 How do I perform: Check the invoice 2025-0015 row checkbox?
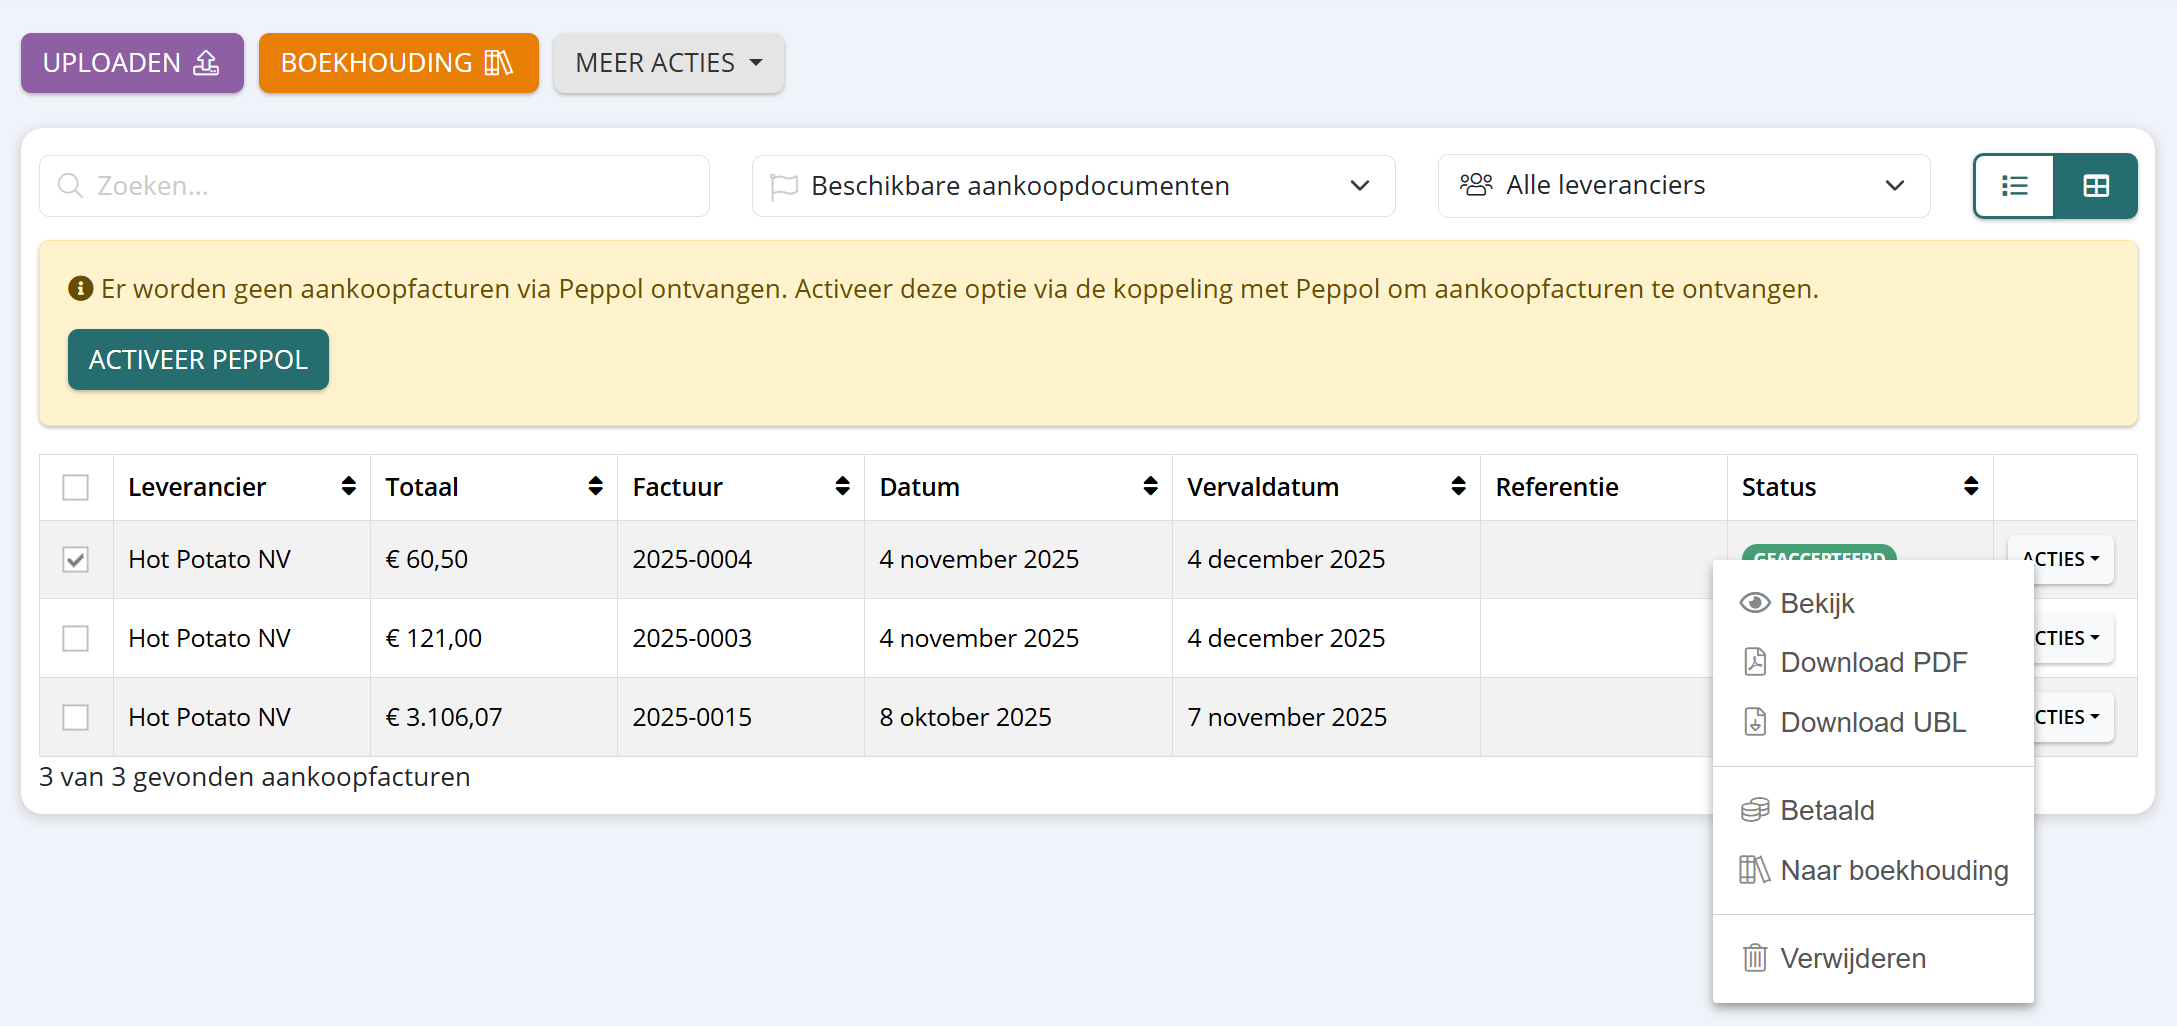pos(76,717)
